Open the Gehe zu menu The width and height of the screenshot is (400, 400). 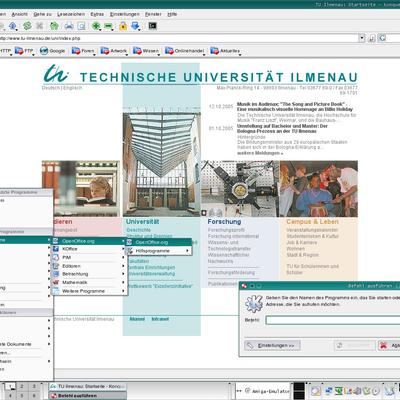(43, 14)
